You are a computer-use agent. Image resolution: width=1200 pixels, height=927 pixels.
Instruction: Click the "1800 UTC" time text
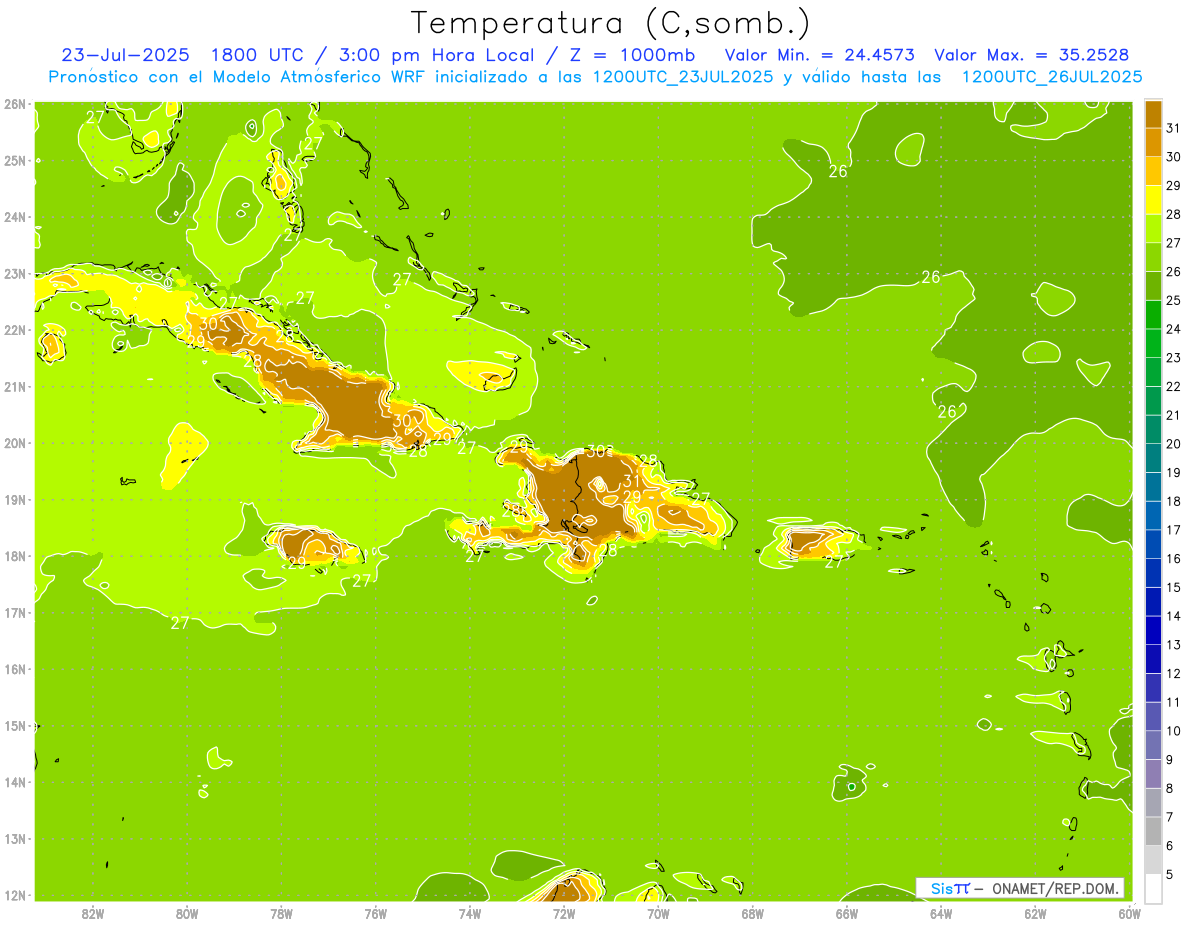coord(258,55)
